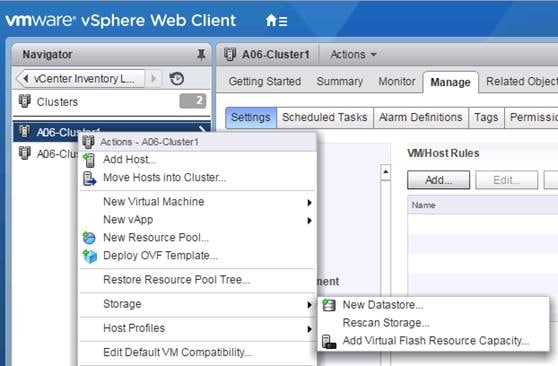Click the Add Host icon
This screenshot has width=558, height=366.
coord(89,160)
